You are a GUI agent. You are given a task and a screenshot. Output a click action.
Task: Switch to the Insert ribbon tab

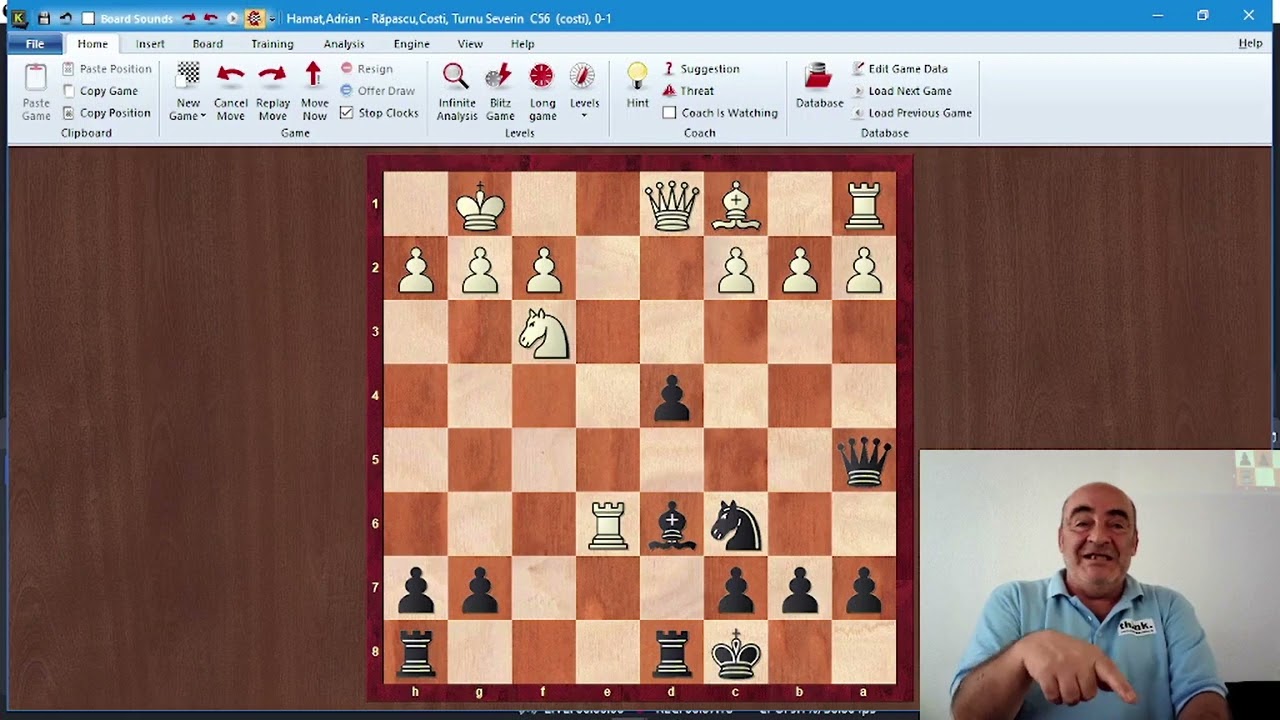150,44
